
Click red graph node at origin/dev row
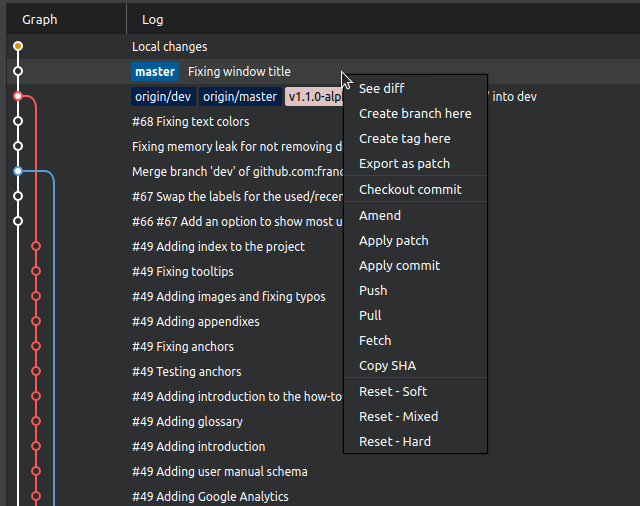18,96
